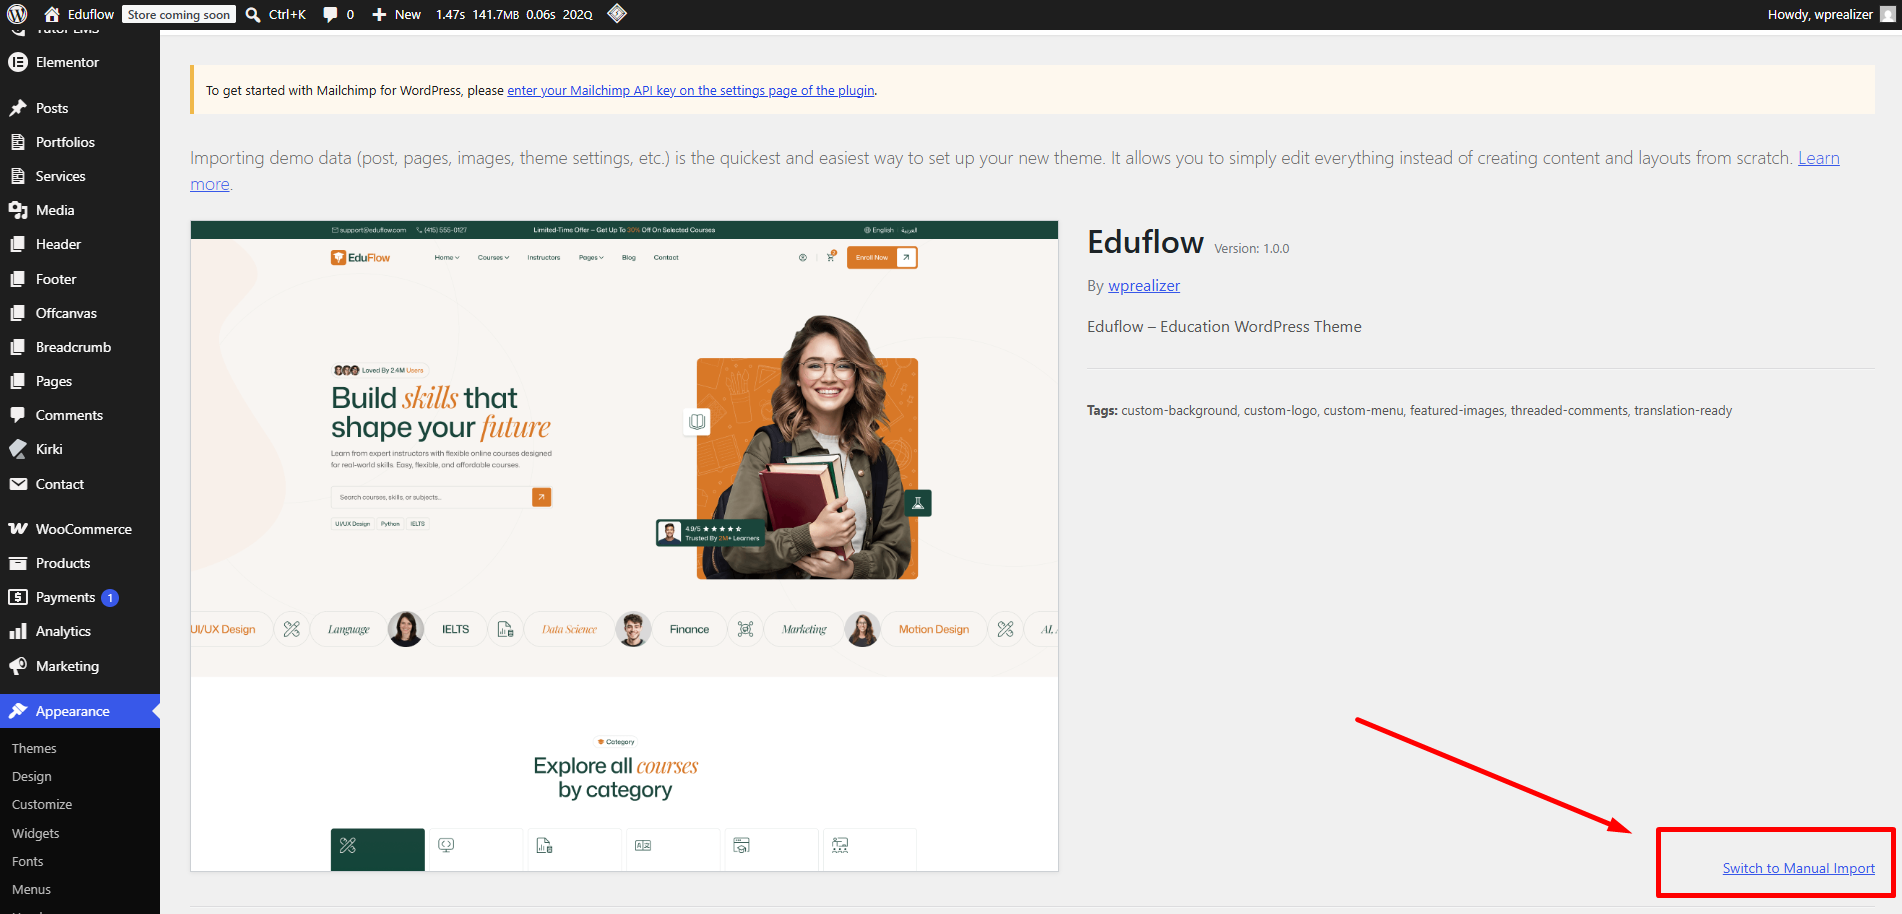Screen dimensions: 1902x914
Task: Open the wprealizer author link
Action: pos(1144,286)
